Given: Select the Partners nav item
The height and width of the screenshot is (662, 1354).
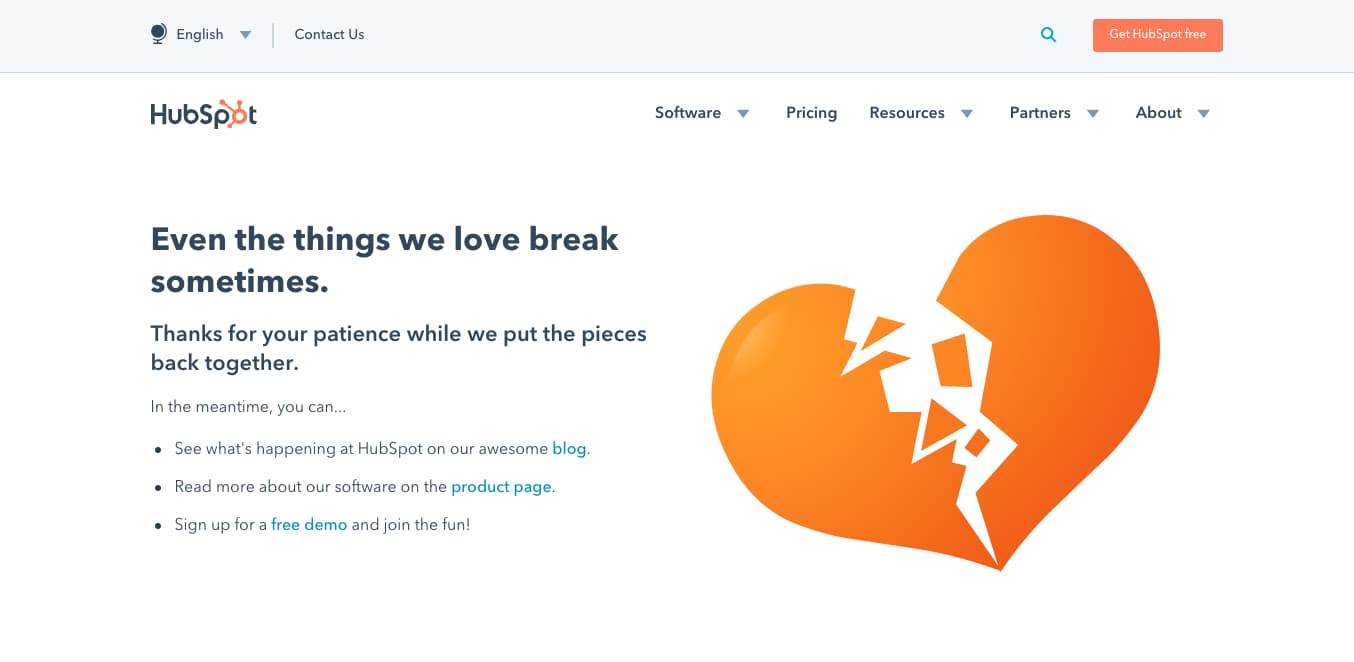Looking at the screenshot, I should 1039,113.
